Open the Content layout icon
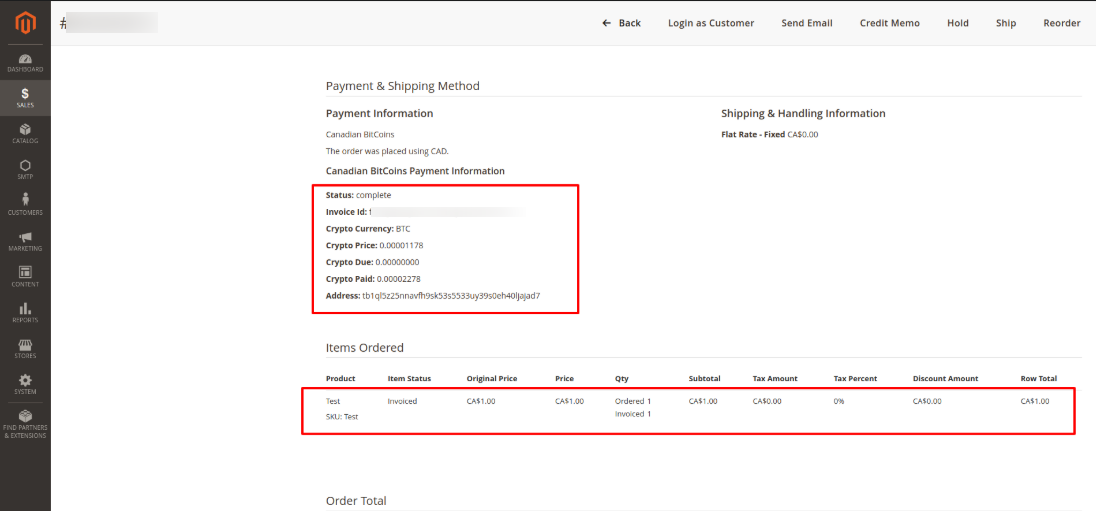 (25, 276)
